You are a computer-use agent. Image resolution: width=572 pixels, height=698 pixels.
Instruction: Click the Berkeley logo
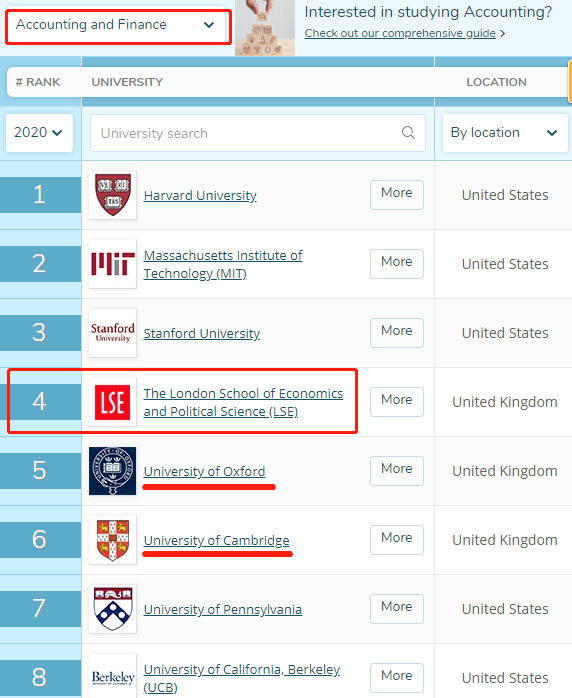(x=113, y=677)
